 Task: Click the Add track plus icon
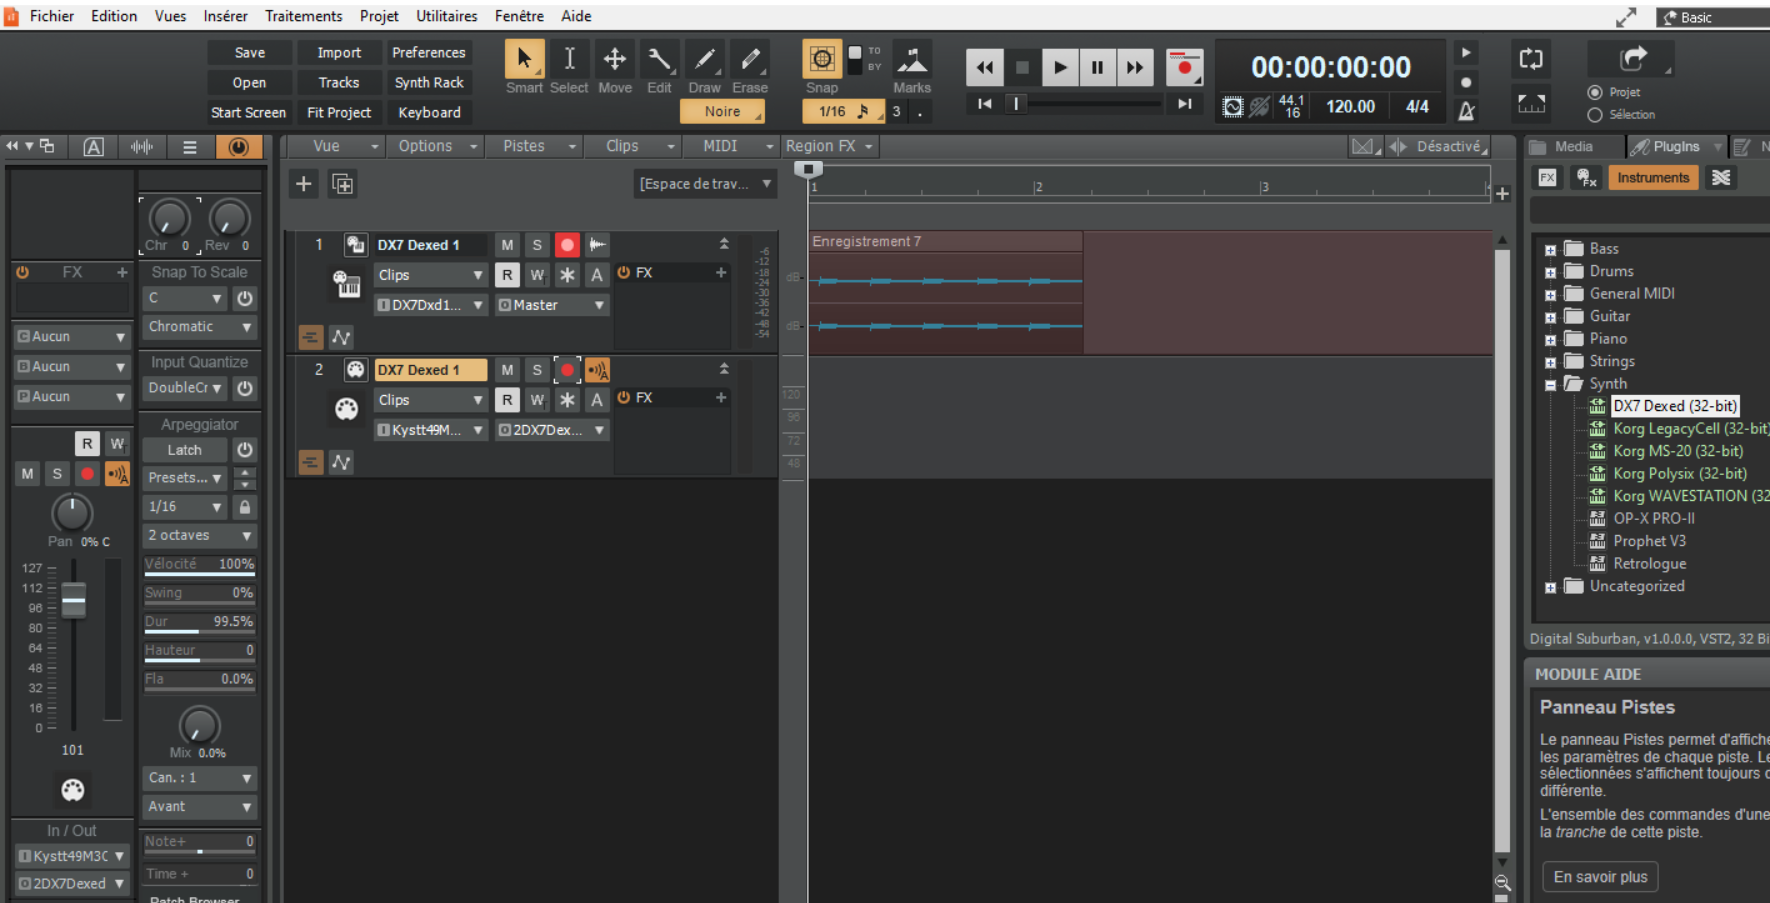click(304, 184)
